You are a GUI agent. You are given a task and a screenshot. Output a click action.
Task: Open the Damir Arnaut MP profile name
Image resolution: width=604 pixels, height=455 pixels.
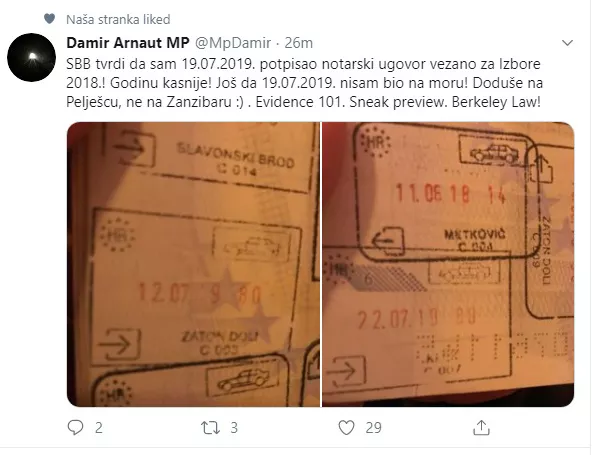(128, 43)
